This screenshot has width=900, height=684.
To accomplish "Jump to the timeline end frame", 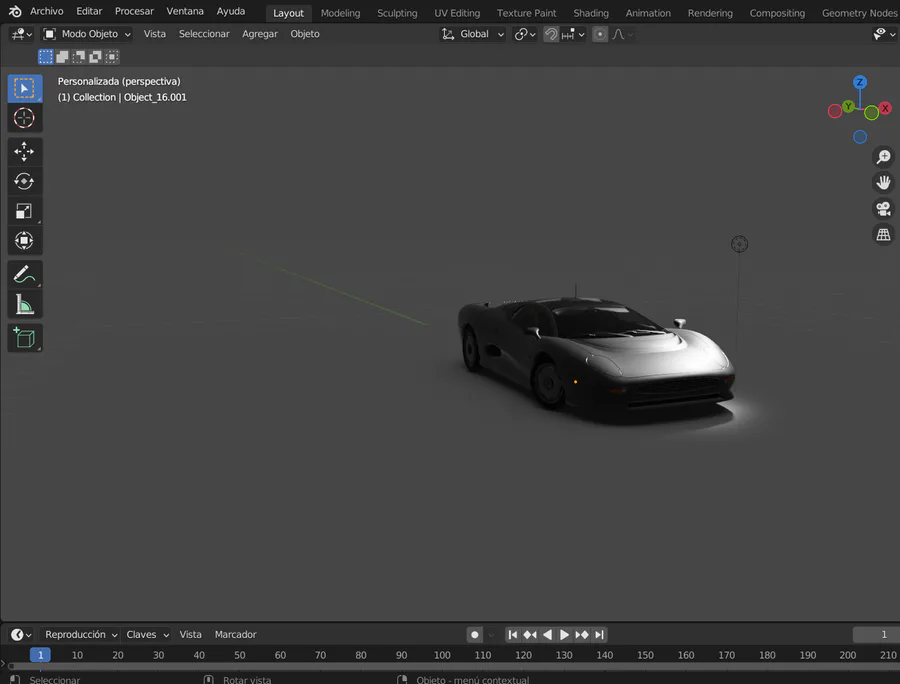I will 599,635.
